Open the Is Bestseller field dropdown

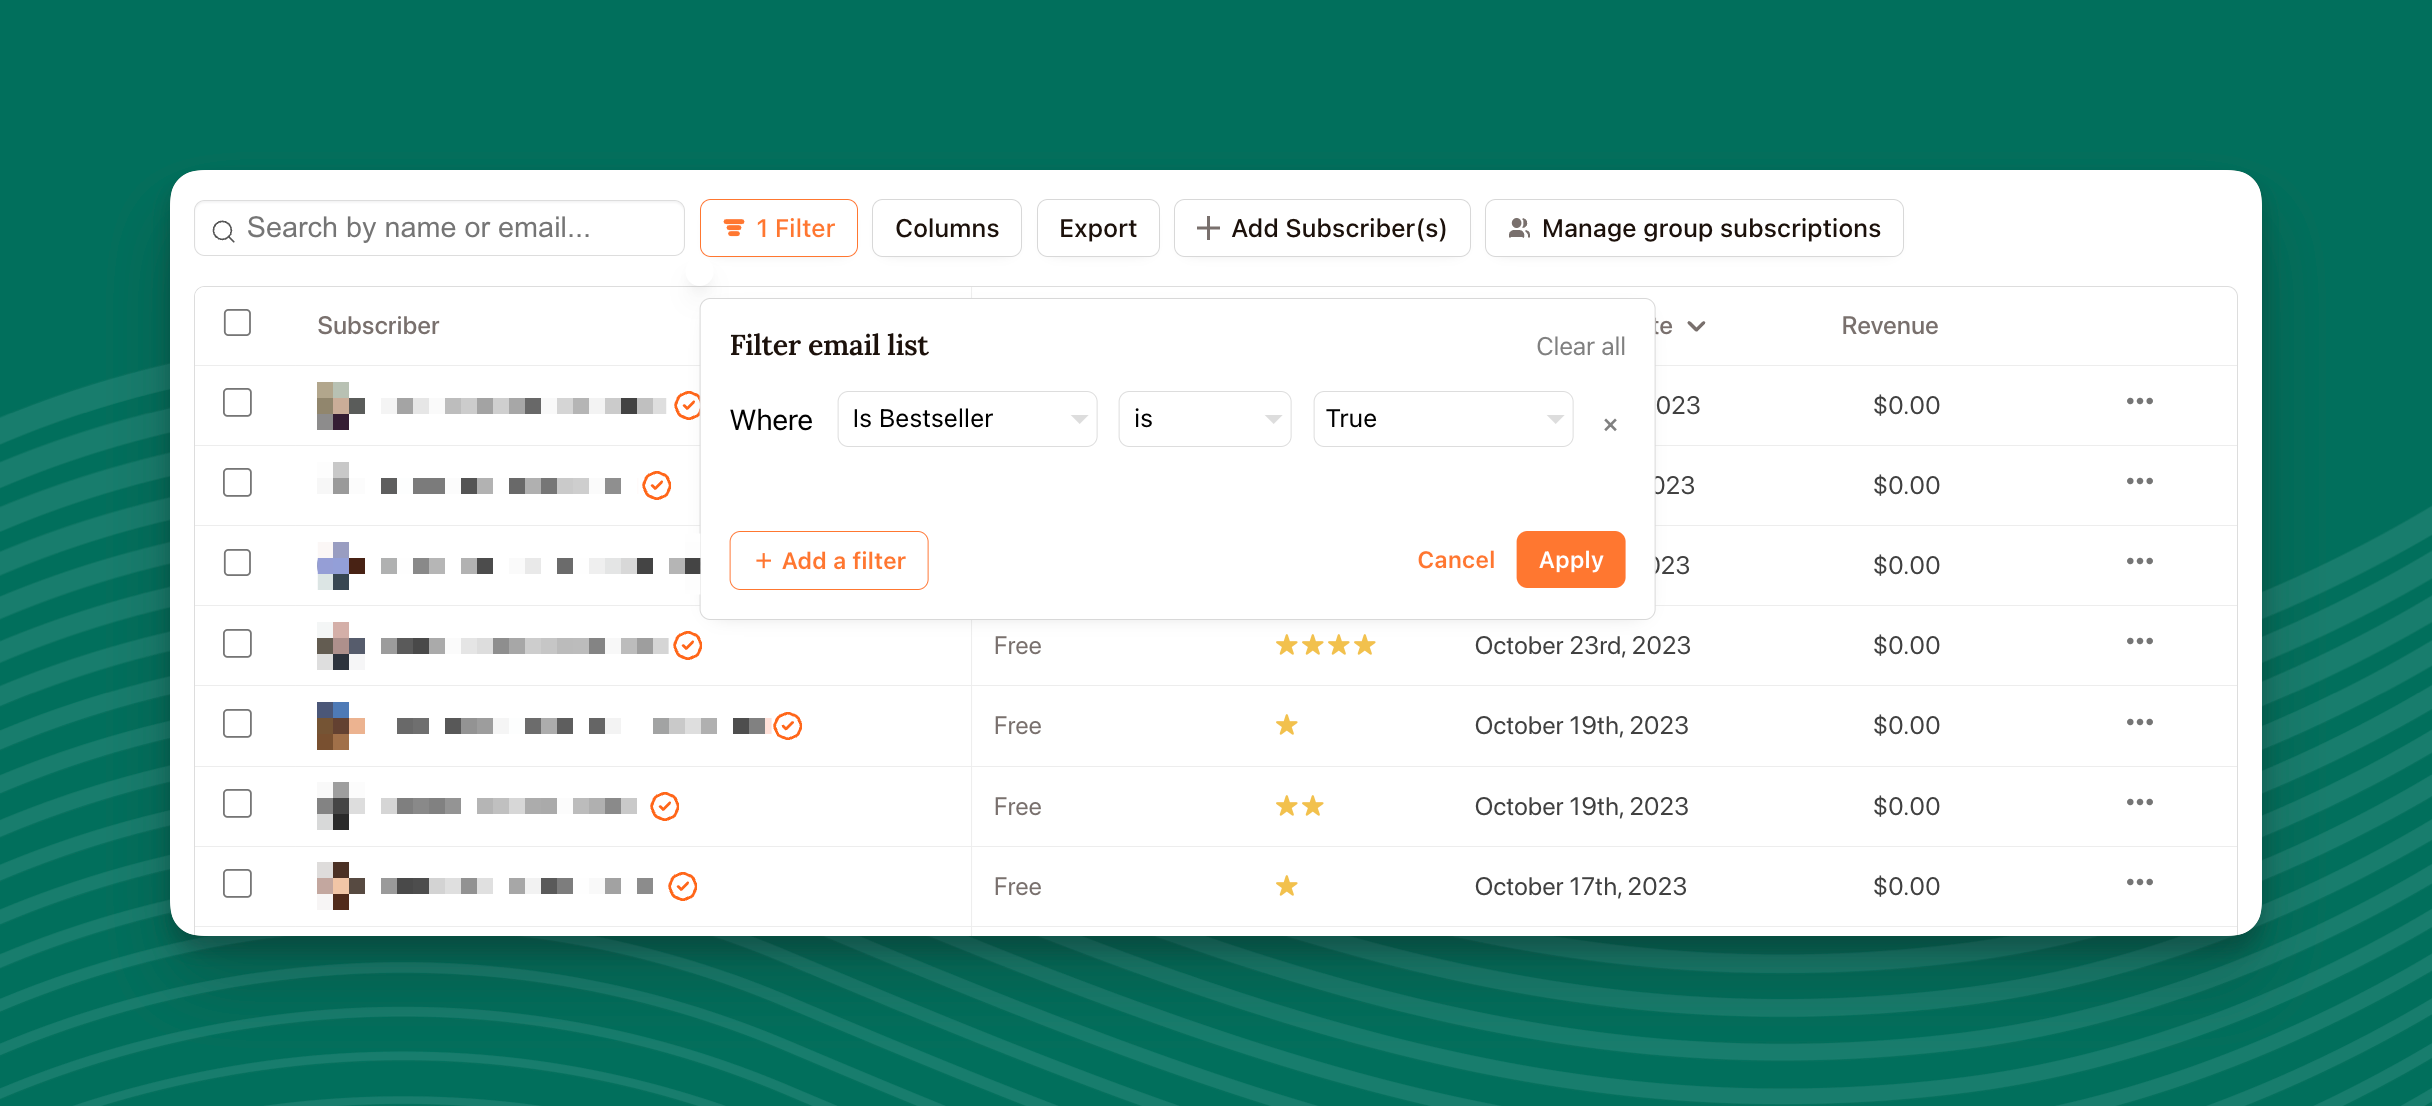pyautogui.click(x=966, y=419)
